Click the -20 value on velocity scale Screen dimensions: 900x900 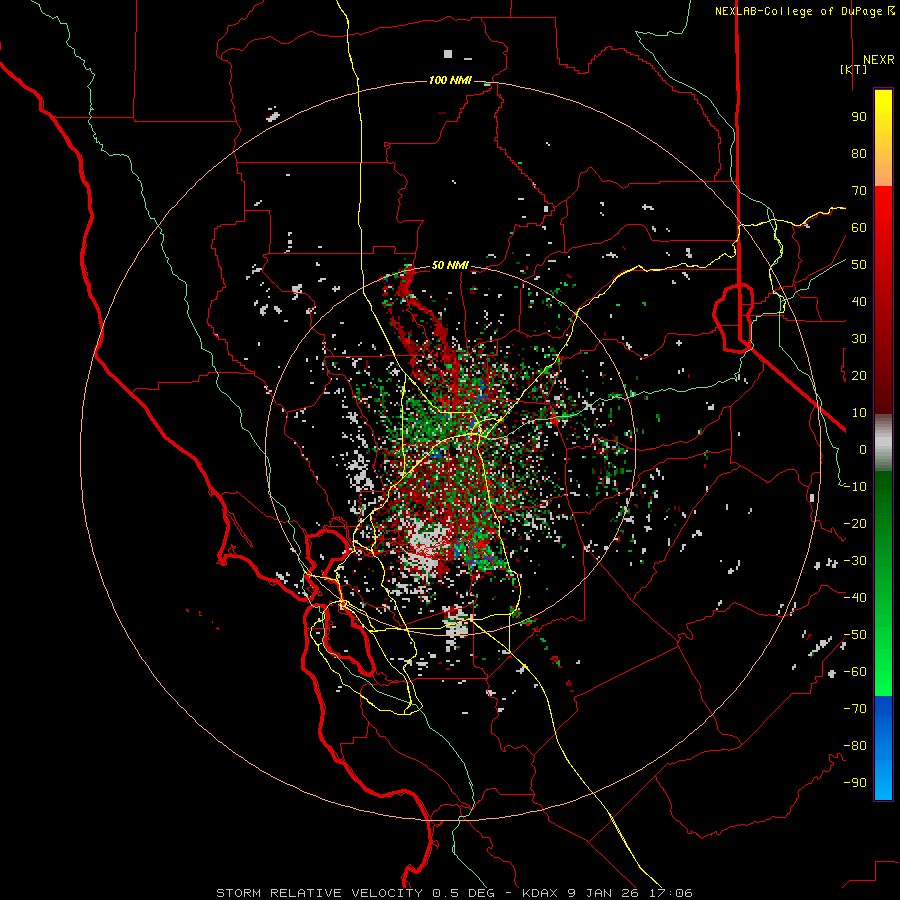pyautogui.click(x=855, y=524)
